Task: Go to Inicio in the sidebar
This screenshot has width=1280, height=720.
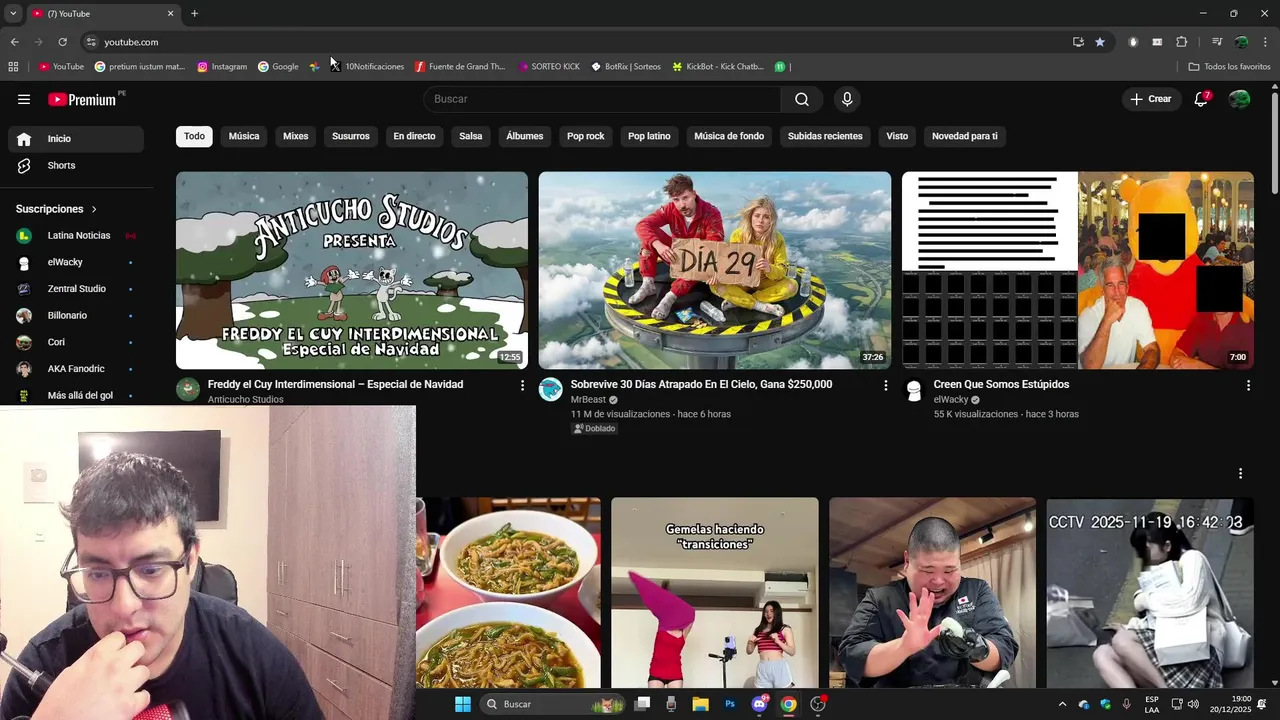Action: click(x=76, y=139)
